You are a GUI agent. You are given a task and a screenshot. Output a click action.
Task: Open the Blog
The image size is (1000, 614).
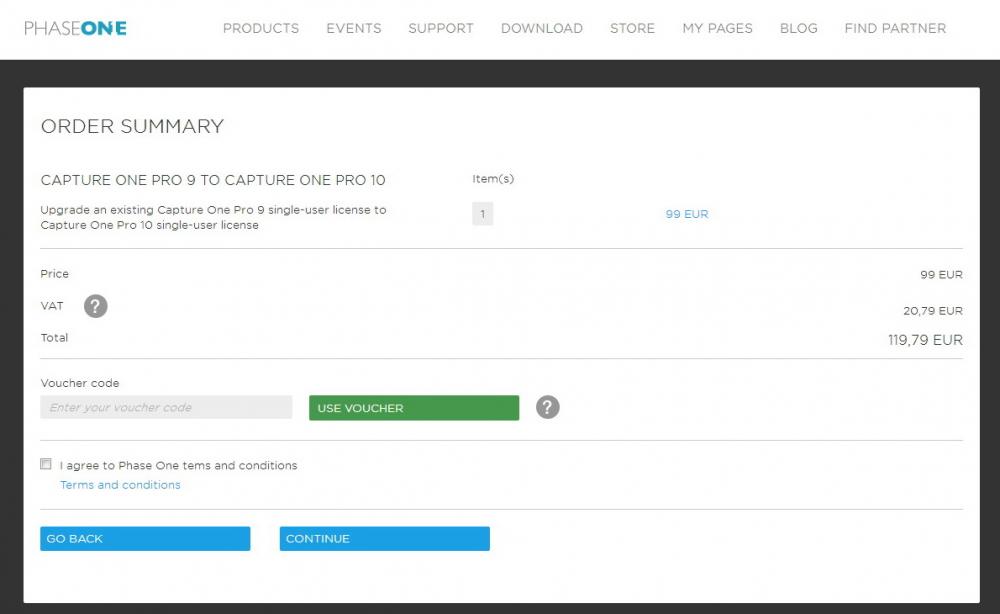(798, 28)
